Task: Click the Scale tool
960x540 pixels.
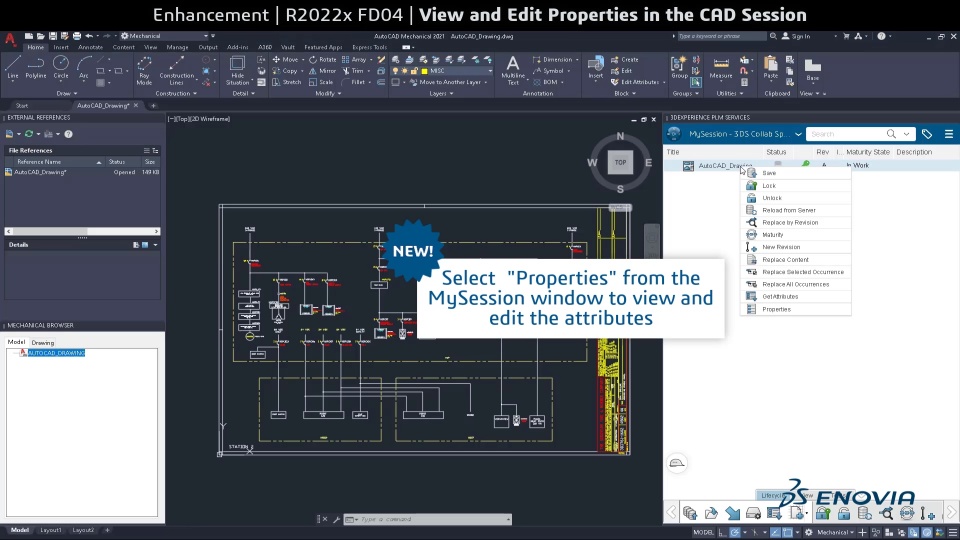Action: pyautogui.click(x=321, y=81)
